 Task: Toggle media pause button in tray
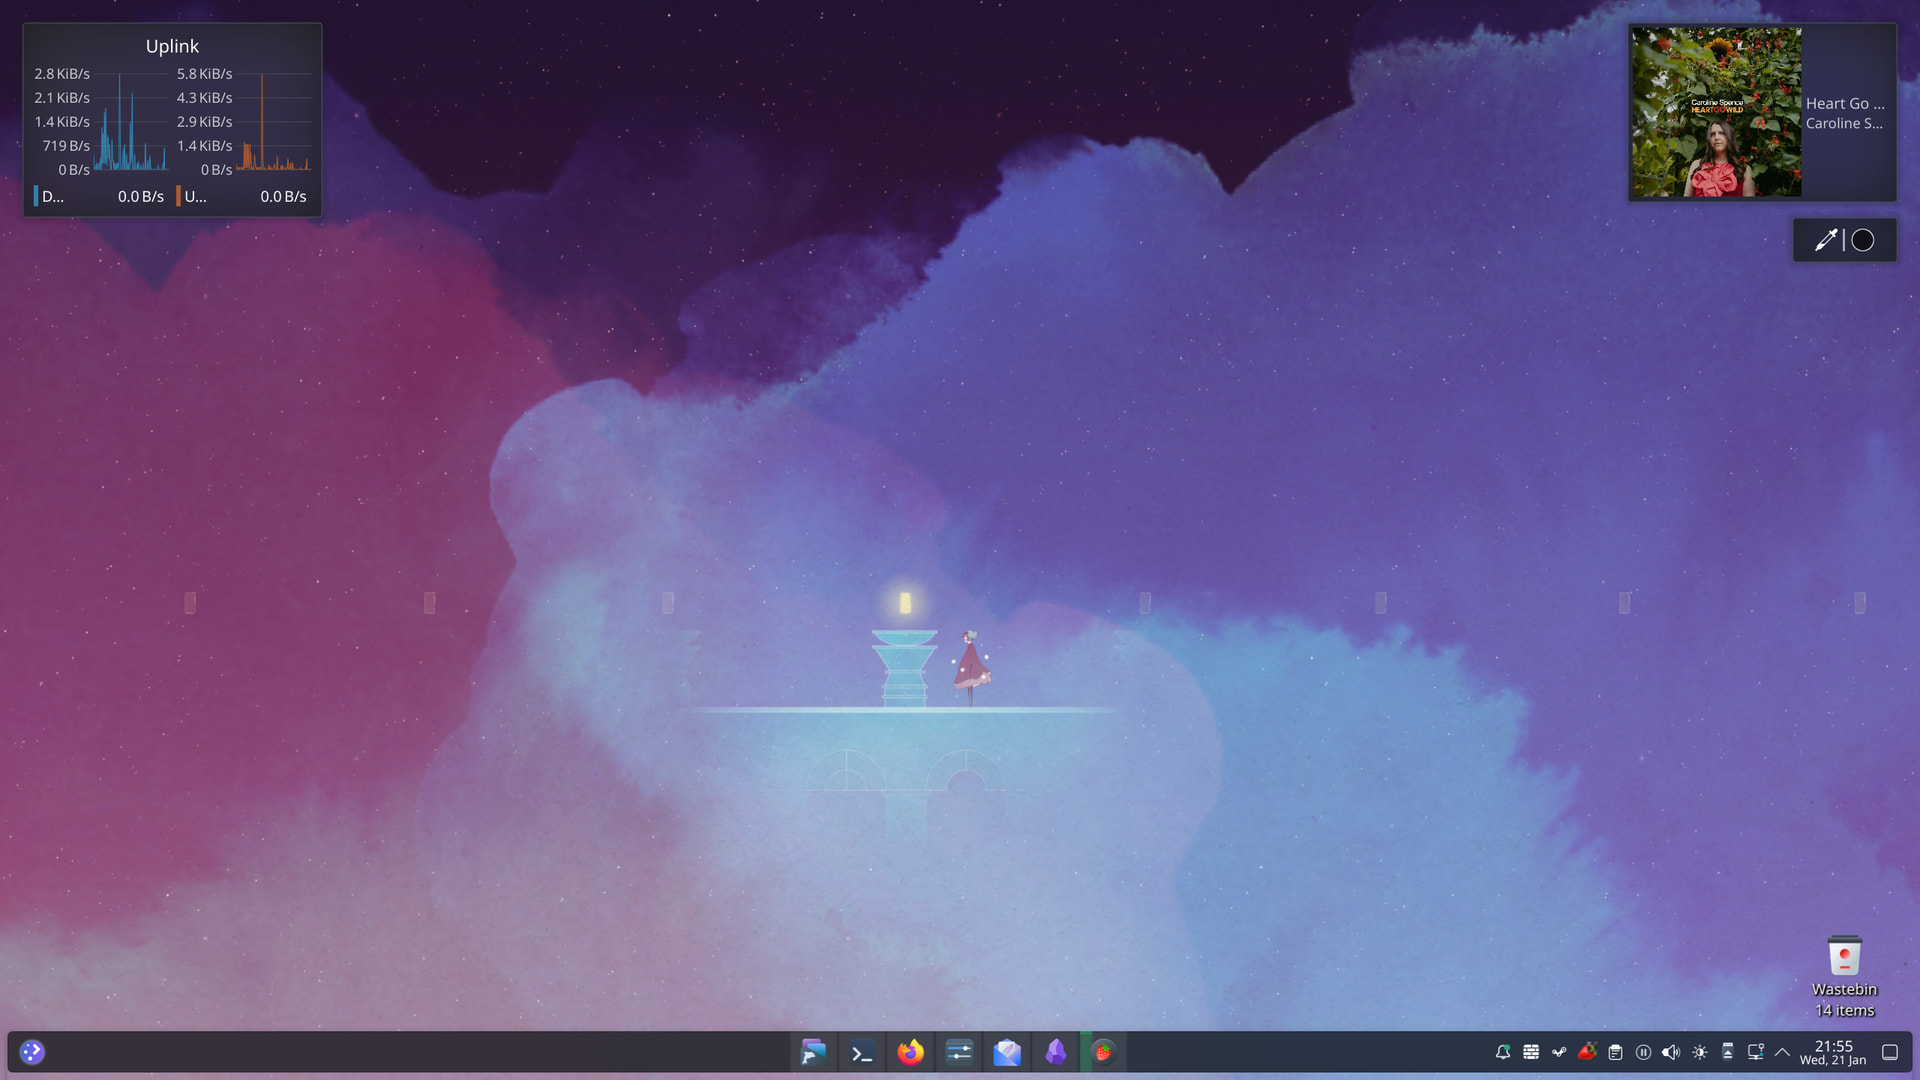coord(1643,1052)
